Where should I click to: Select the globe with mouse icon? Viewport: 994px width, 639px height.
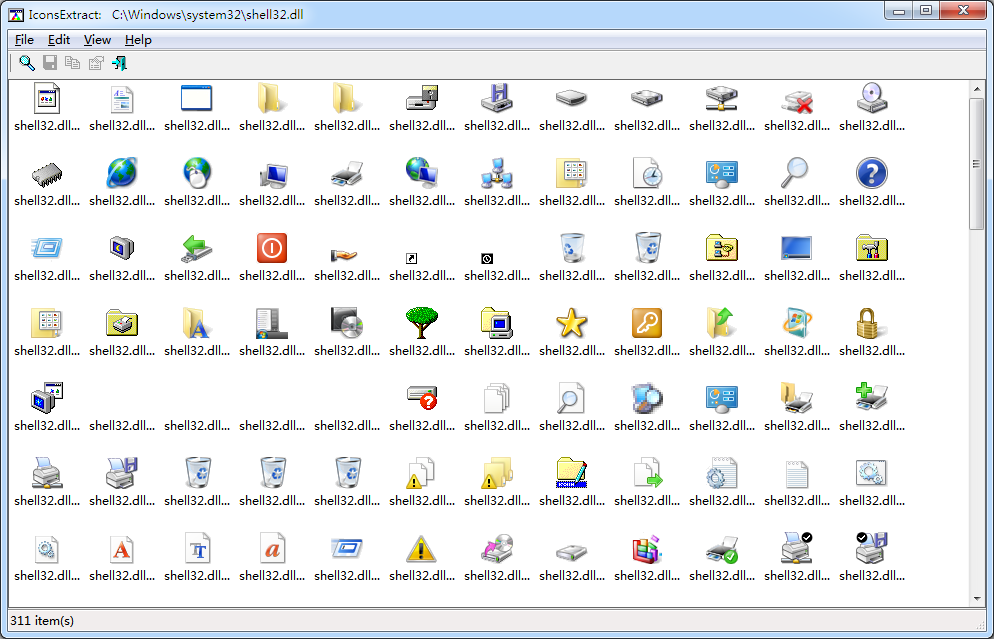197,174
